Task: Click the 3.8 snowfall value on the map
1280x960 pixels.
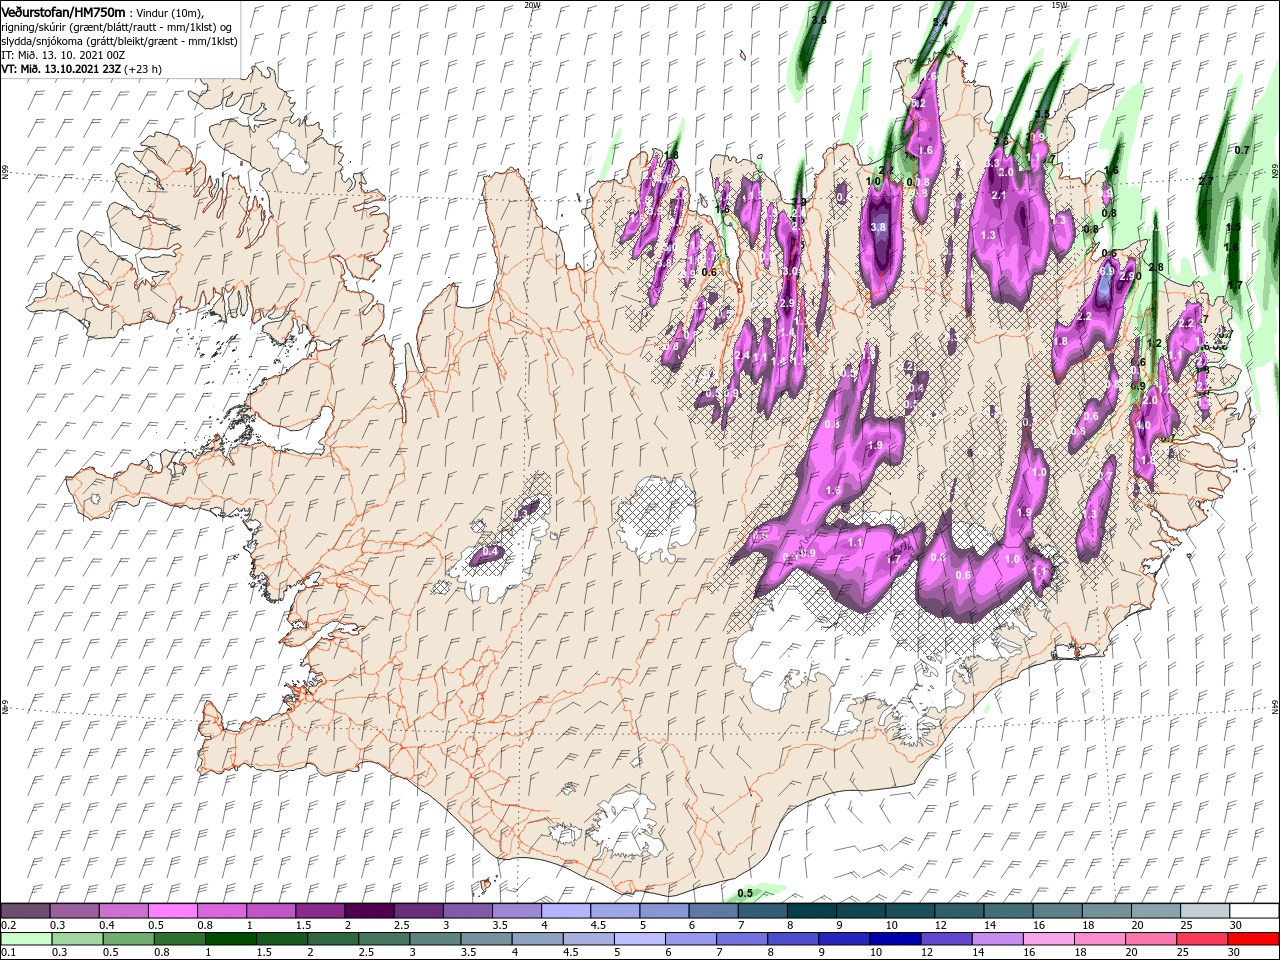Action: point(879,227)
